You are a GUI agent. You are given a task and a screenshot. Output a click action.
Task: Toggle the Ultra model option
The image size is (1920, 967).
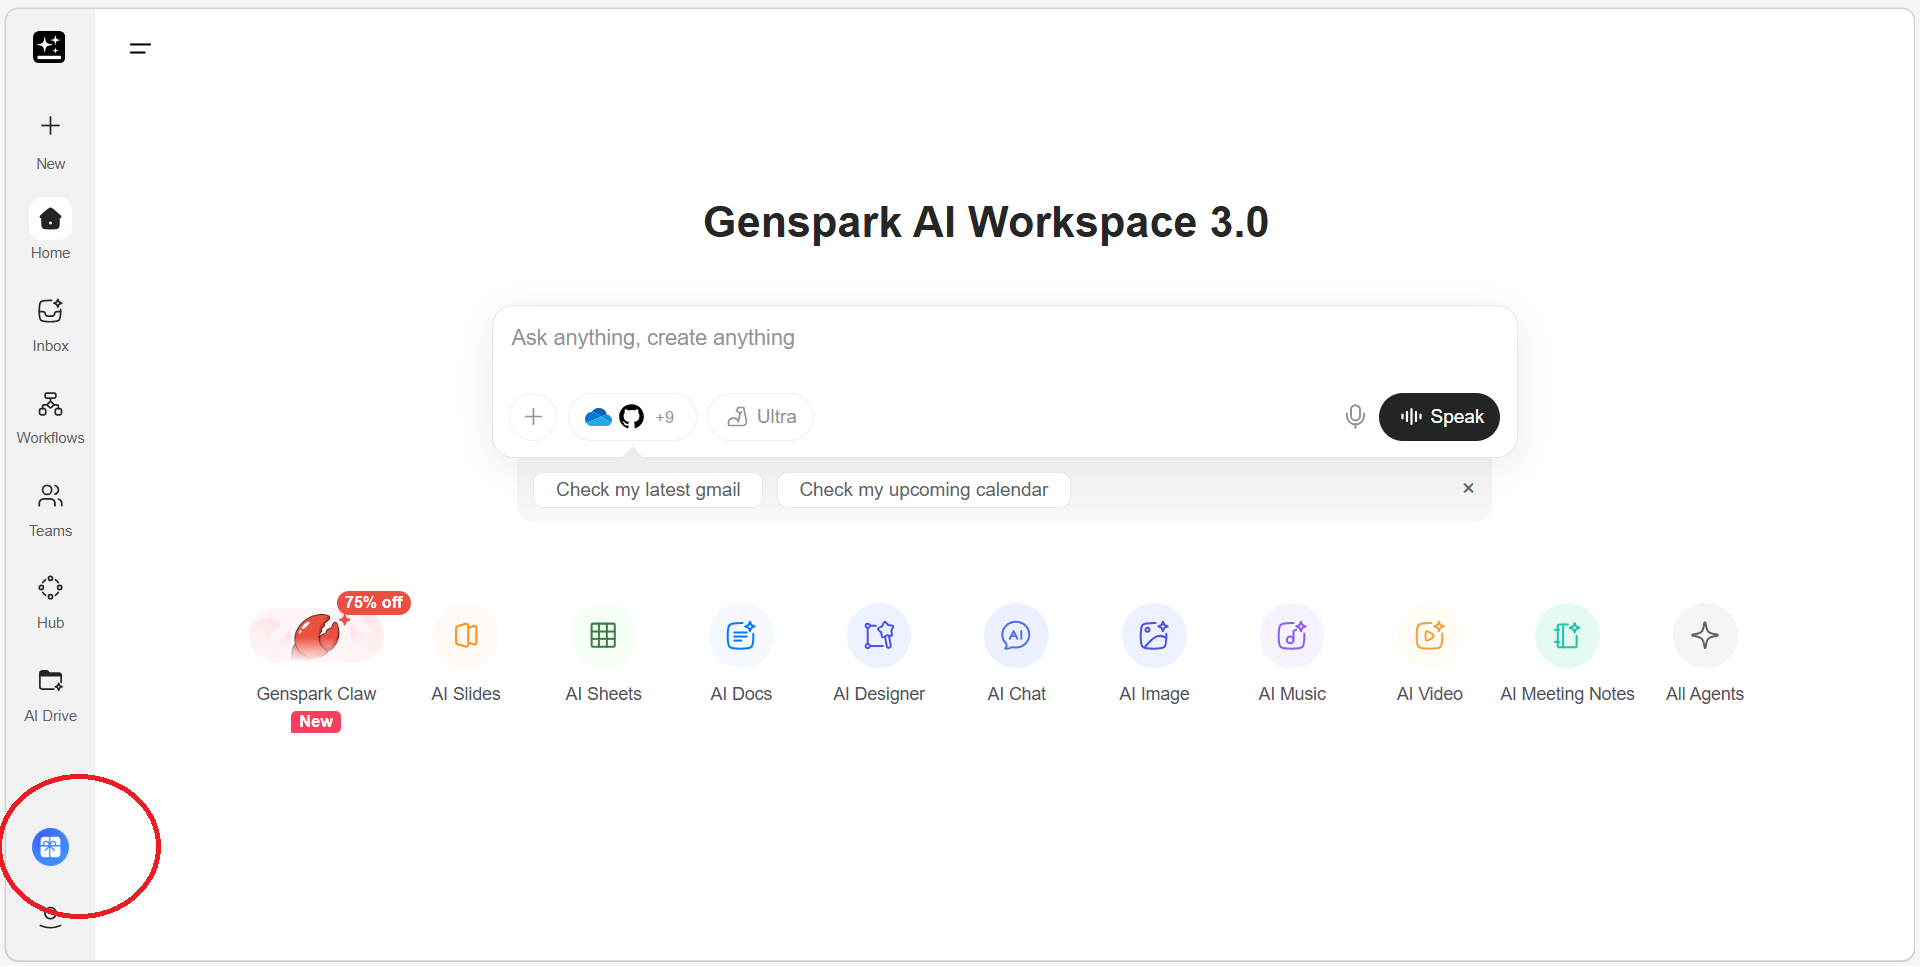tap(760, 416)
